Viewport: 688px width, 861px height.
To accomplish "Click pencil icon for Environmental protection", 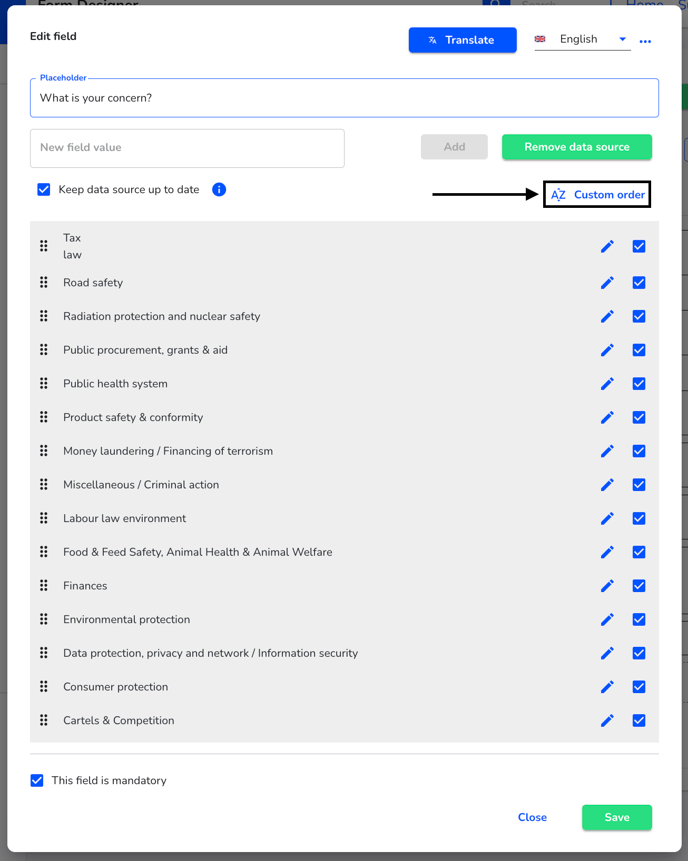I will (607, 619).
